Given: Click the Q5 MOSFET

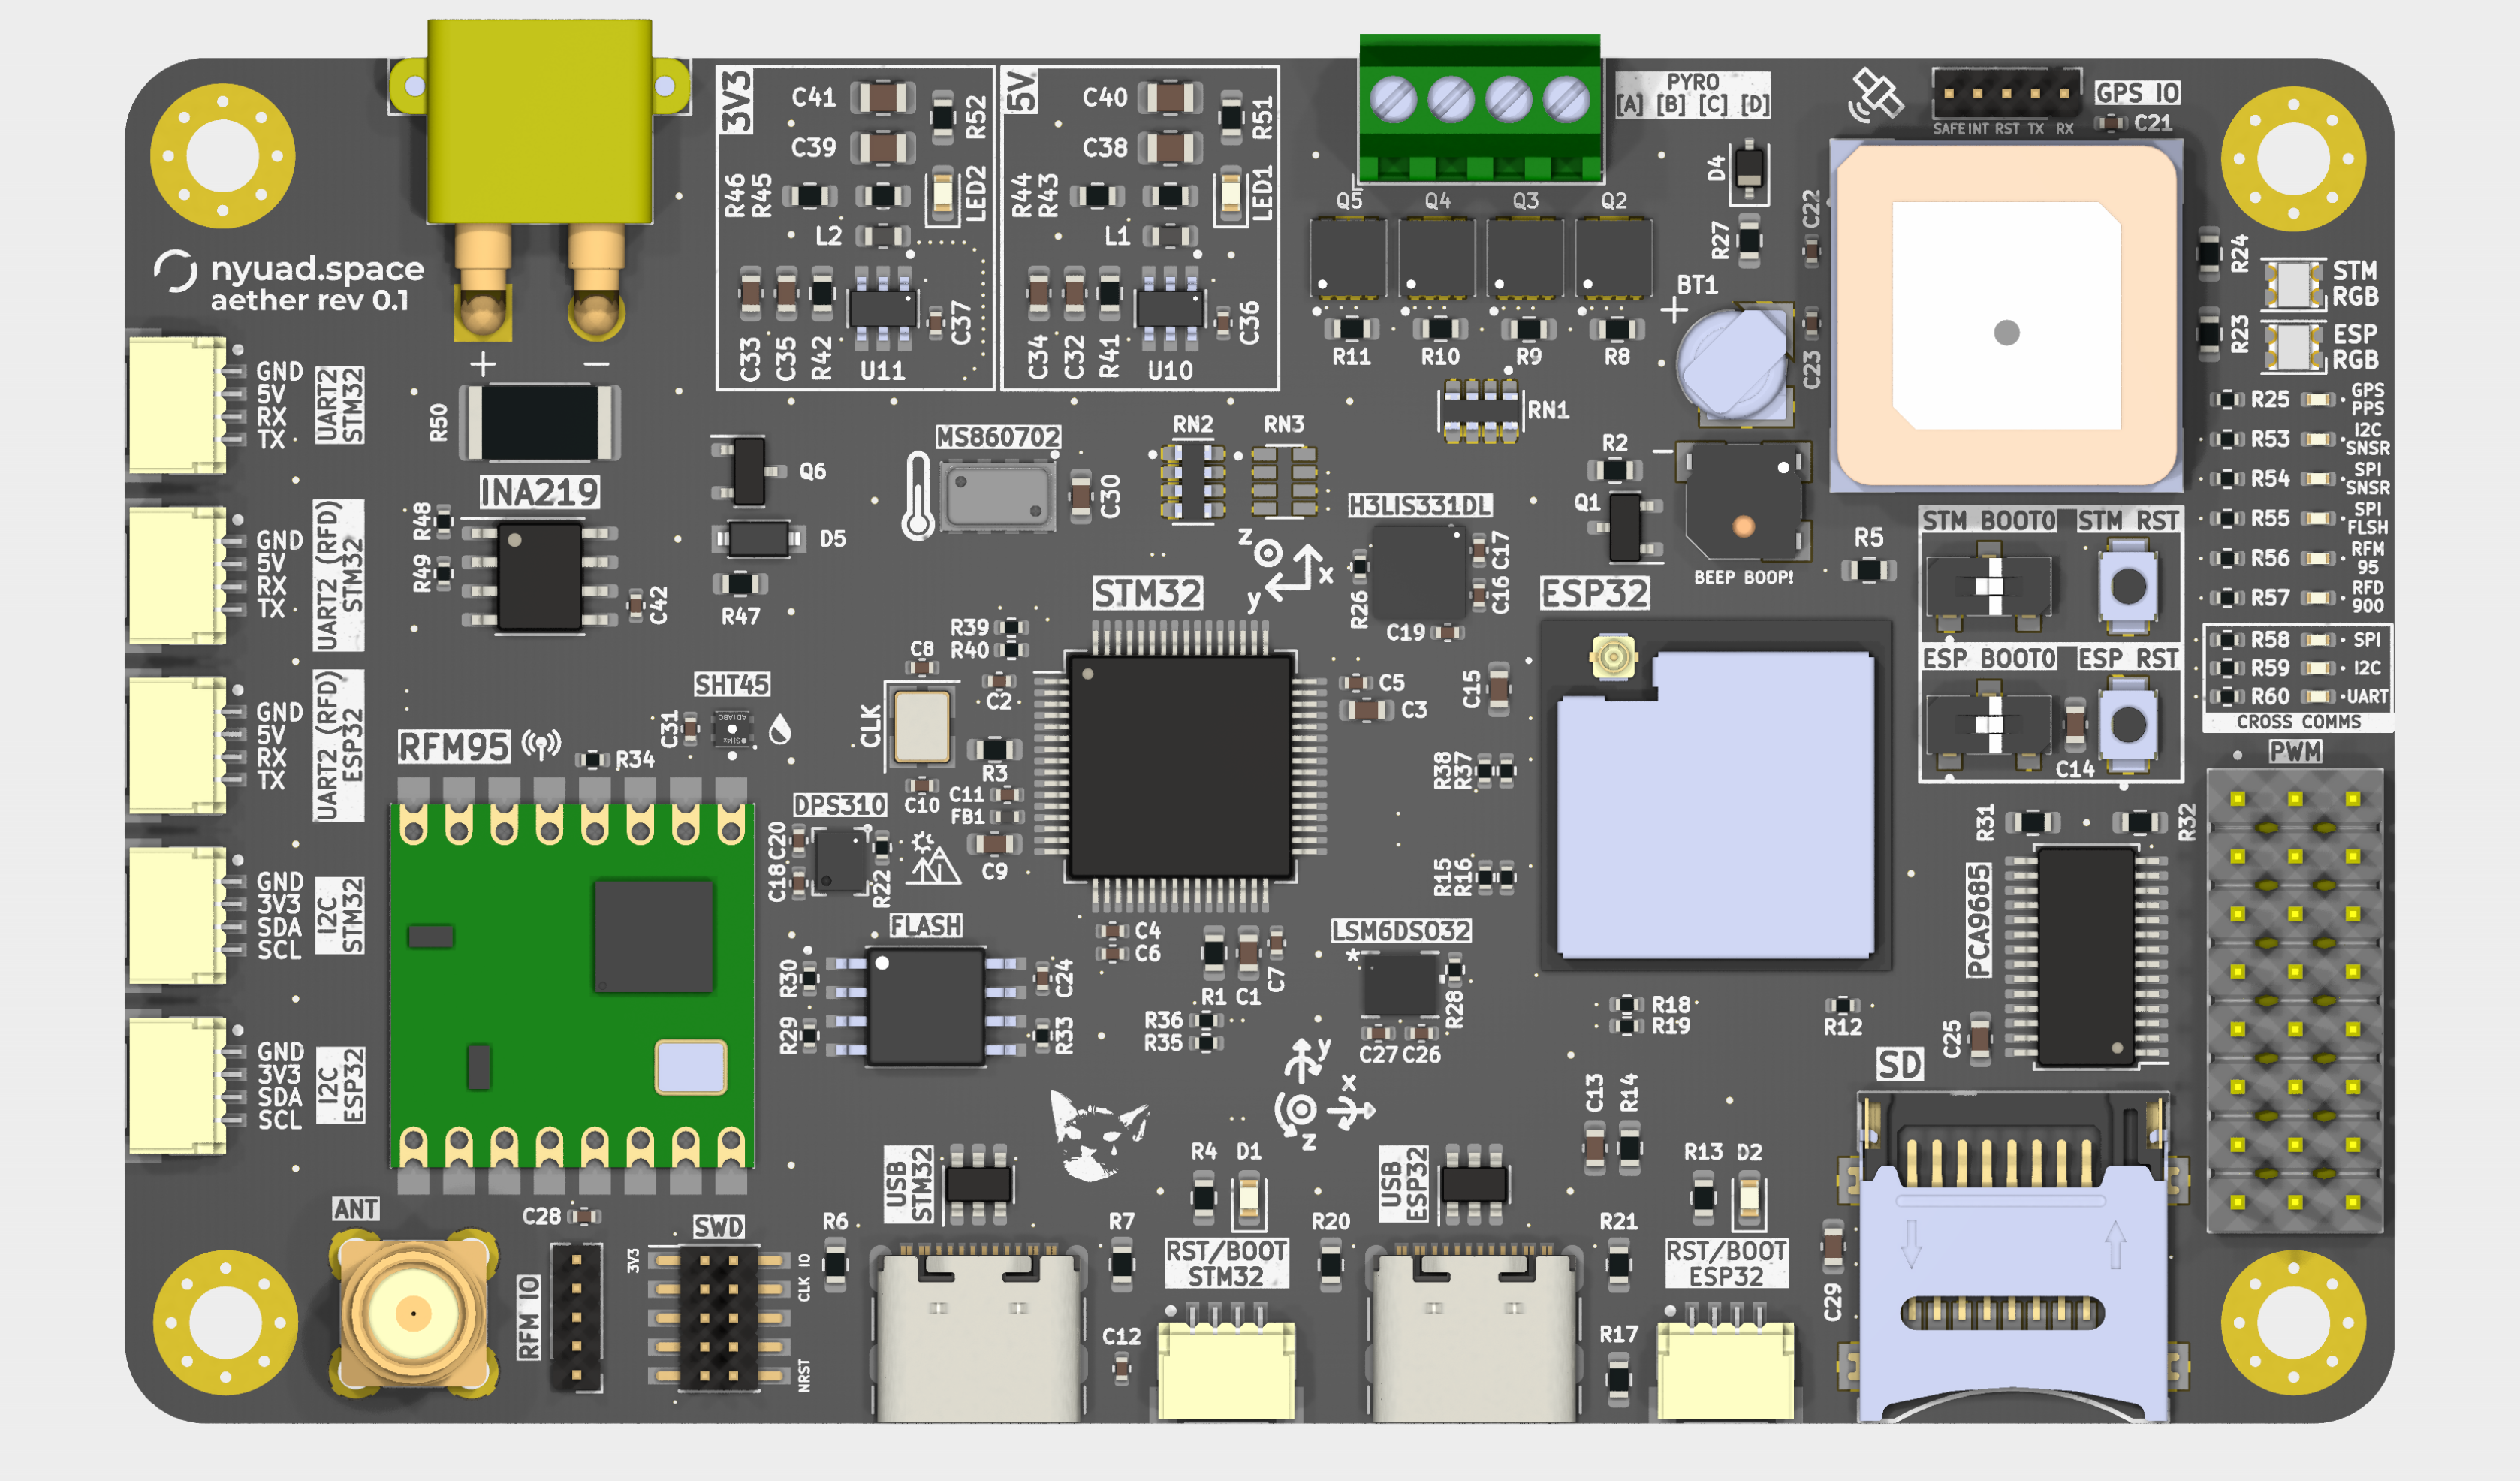Looking at the screenshot, I should (x=1348, y=258).
